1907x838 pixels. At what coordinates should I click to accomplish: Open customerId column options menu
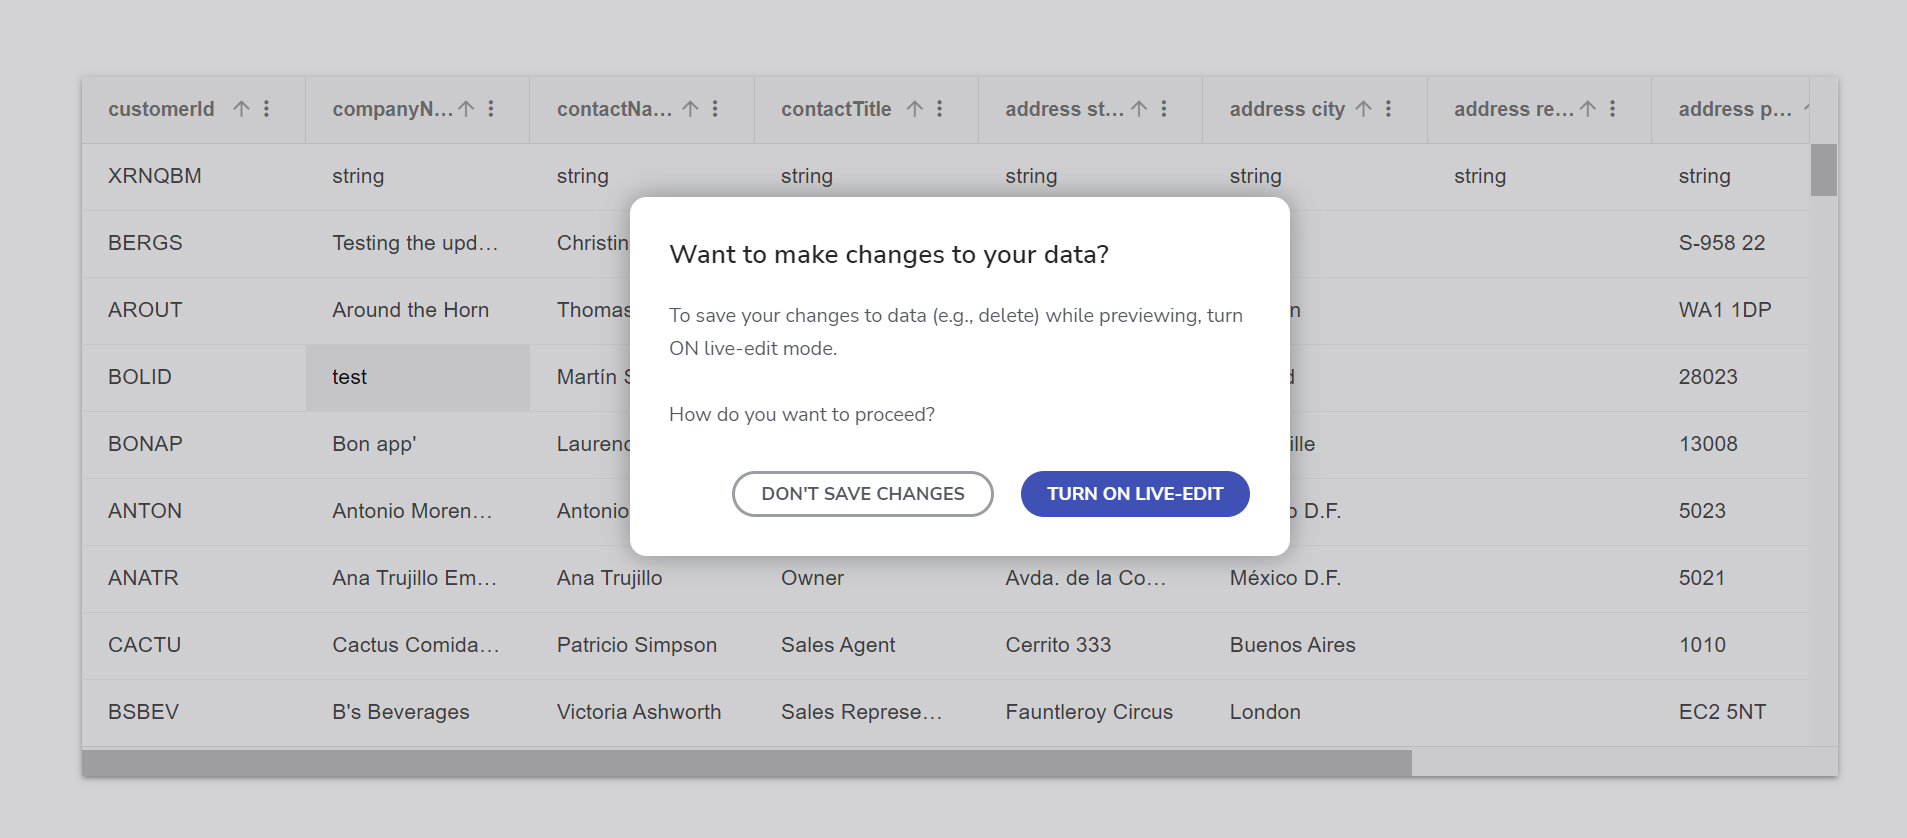tap(267, 109)
